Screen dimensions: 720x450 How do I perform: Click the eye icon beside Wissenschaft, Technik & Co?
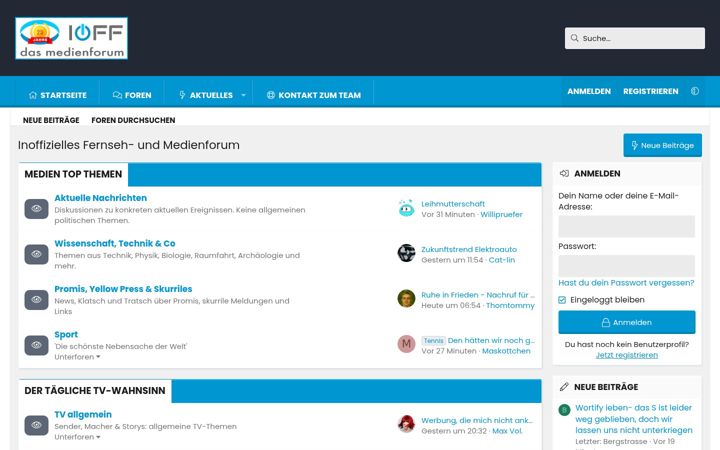click(36, 254)
